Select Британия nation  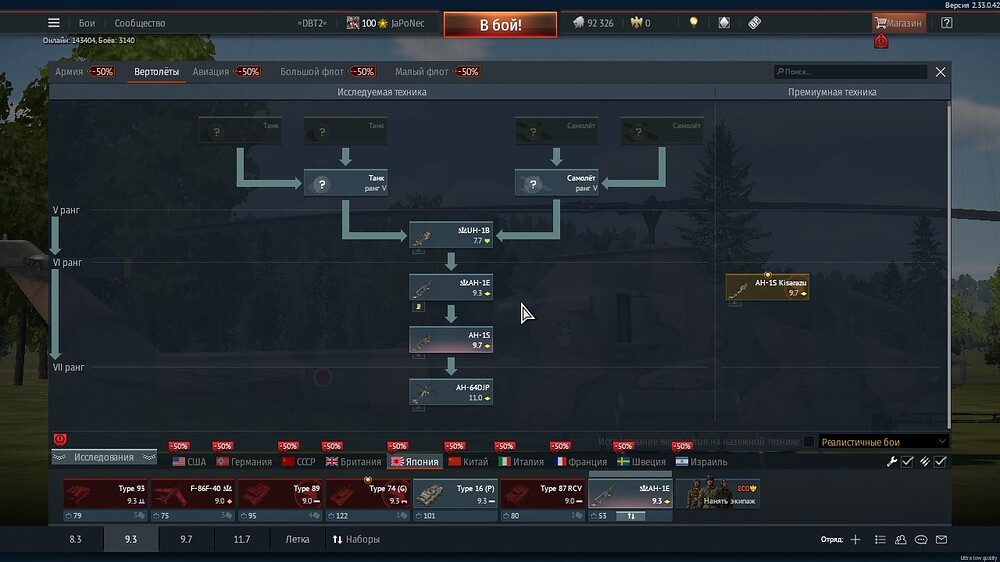tap(353, 461)
